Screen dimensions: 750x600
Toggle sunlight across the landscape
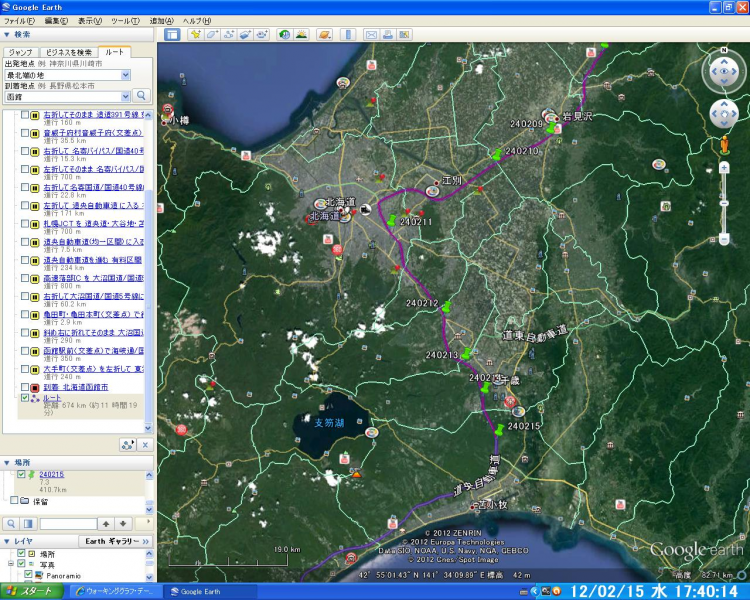[301, 34]
